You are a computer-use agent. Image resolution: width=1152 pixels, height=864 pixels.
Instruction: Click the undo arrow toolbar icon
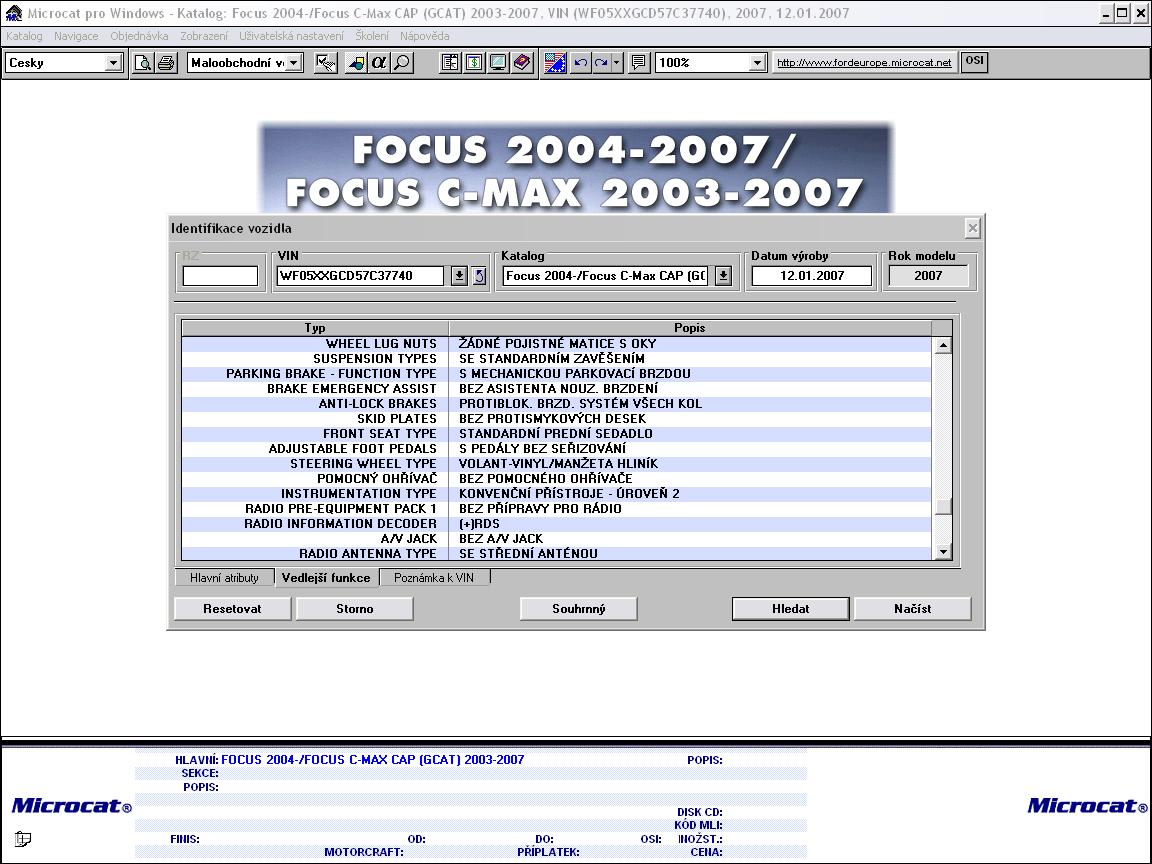(580, 63)
